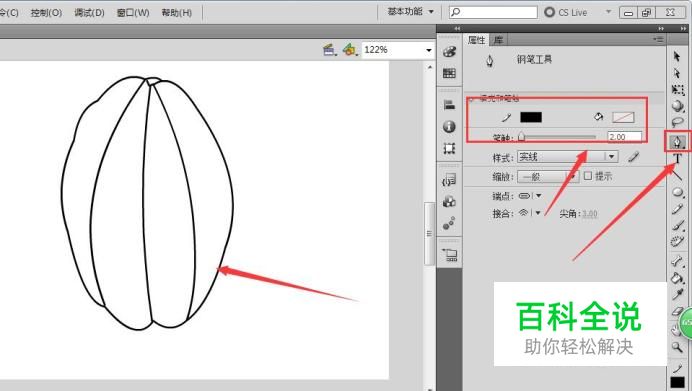692x391 pixels.
Task: Open the 基本功能 workspace dropdown
Action: pos(410,11)
